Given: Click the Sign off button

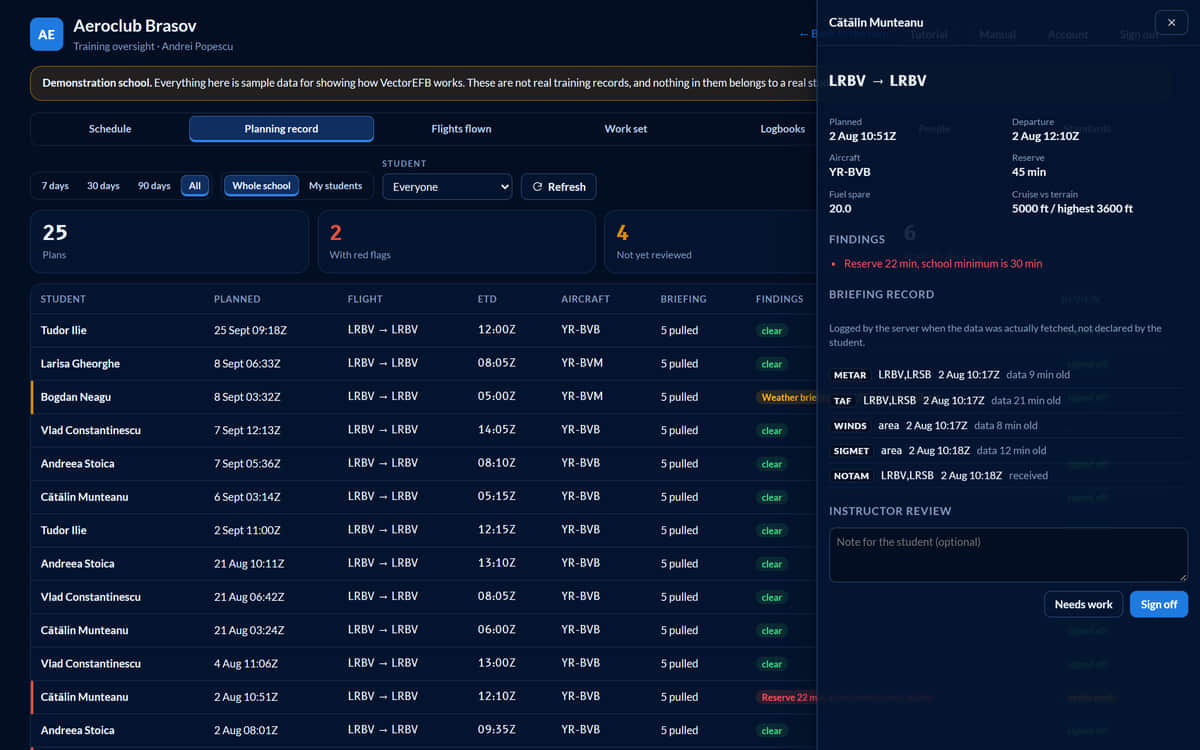Looking at the screenshot, I should (x=1159, y=604).
